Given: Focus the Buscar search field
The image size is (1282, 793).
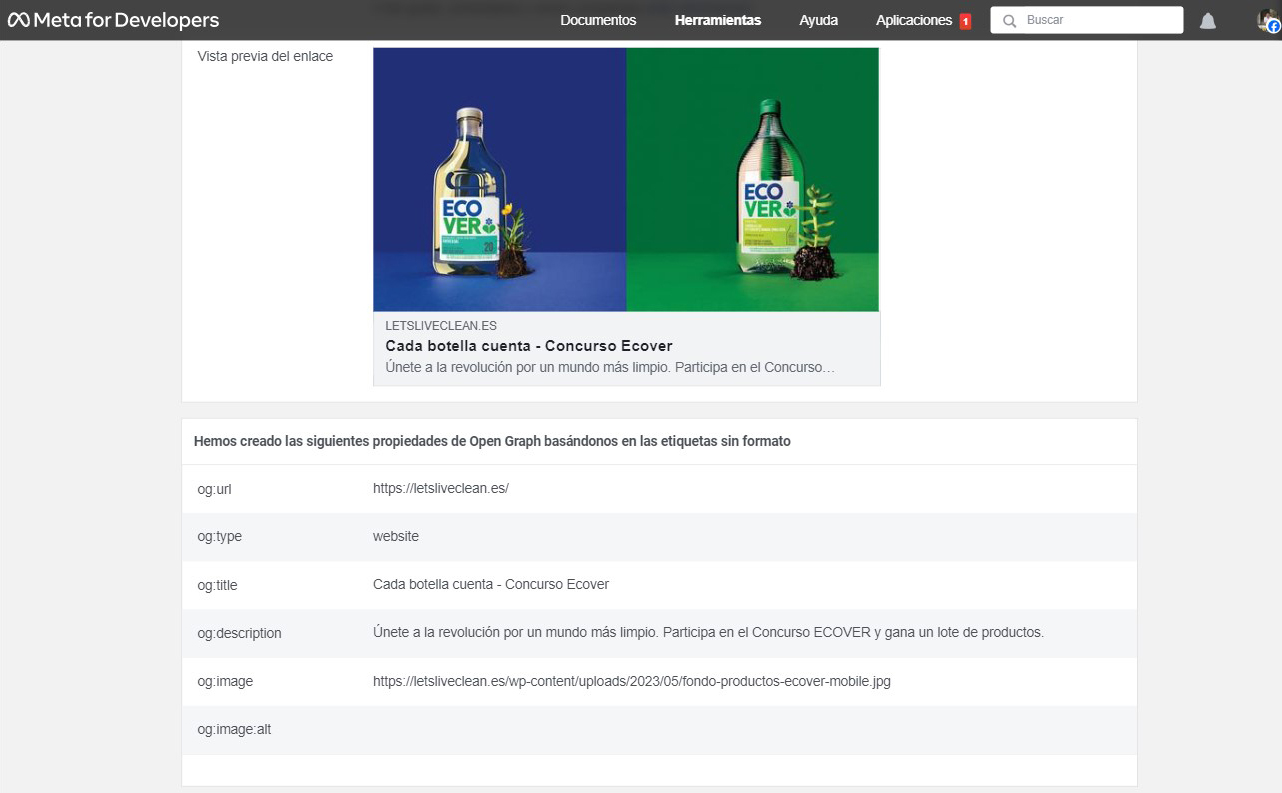Looking at the screenshot, I should [x=1100, y=20].
